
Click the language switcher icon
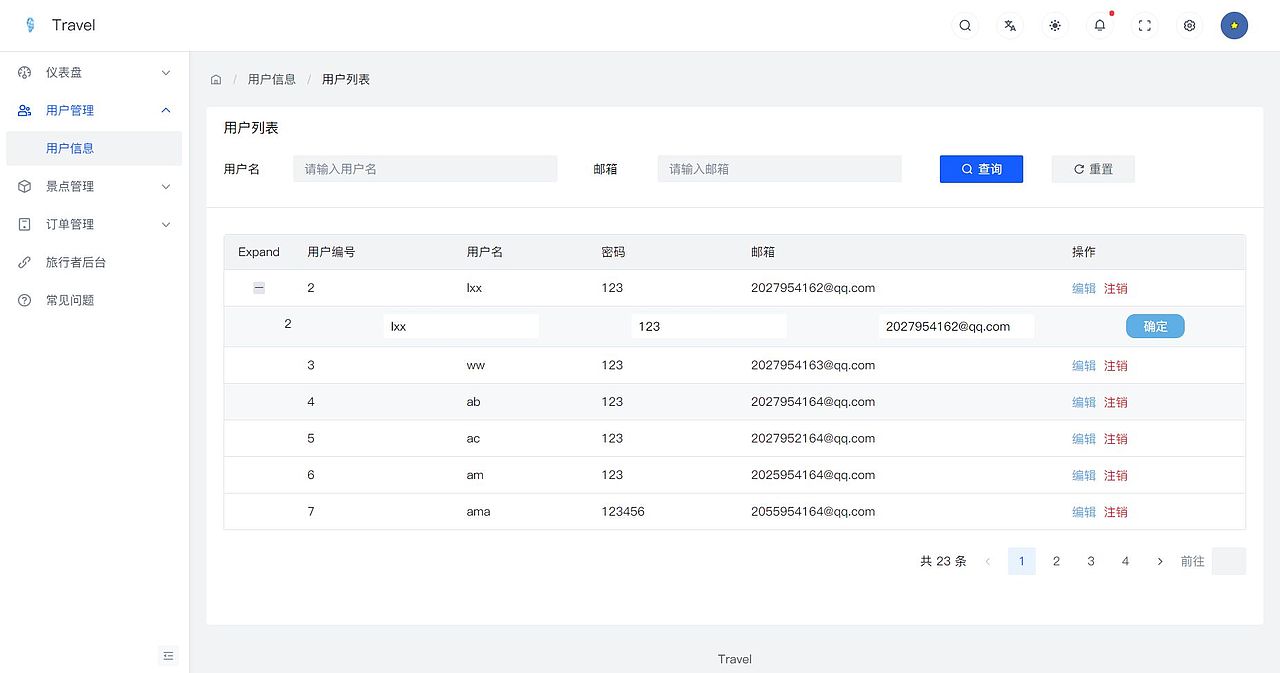pyautogui.click(x=1009, y=25)
